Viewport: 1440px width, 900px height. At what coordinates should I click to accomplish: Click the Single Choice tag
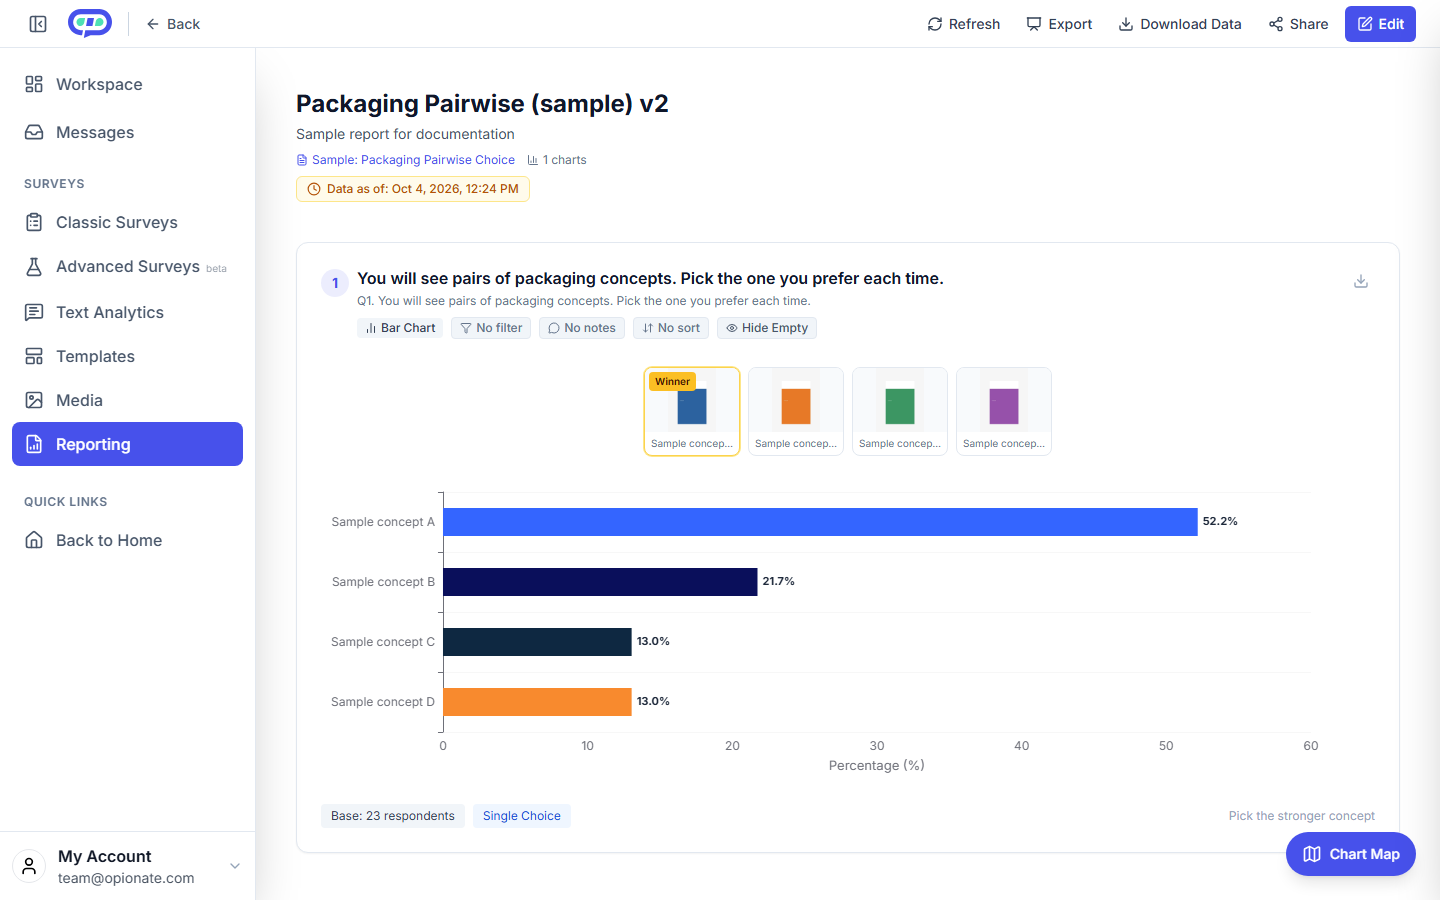coord(522,816)
